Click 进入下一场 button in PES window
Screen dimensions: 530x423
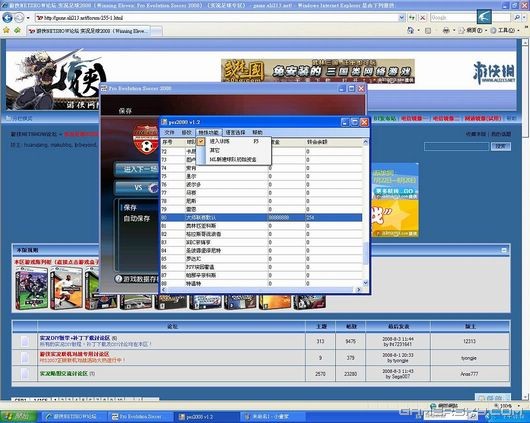tap(137, 169)
